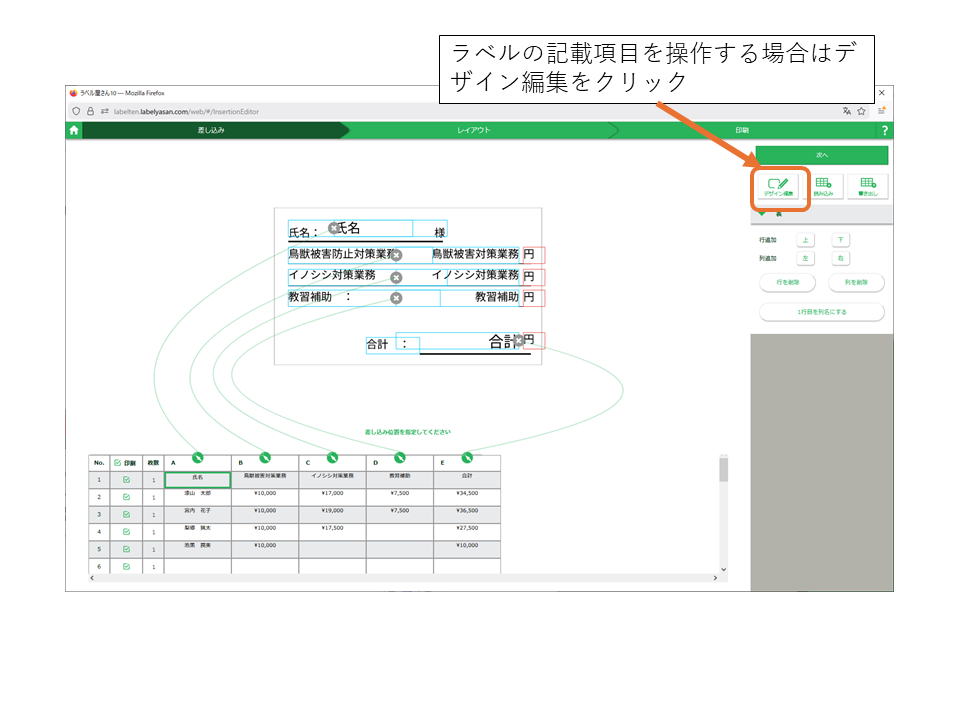Click the green link pin above column A
Image resolution: width=960 pixels, height=720 pixels.
tap(197, 457)
